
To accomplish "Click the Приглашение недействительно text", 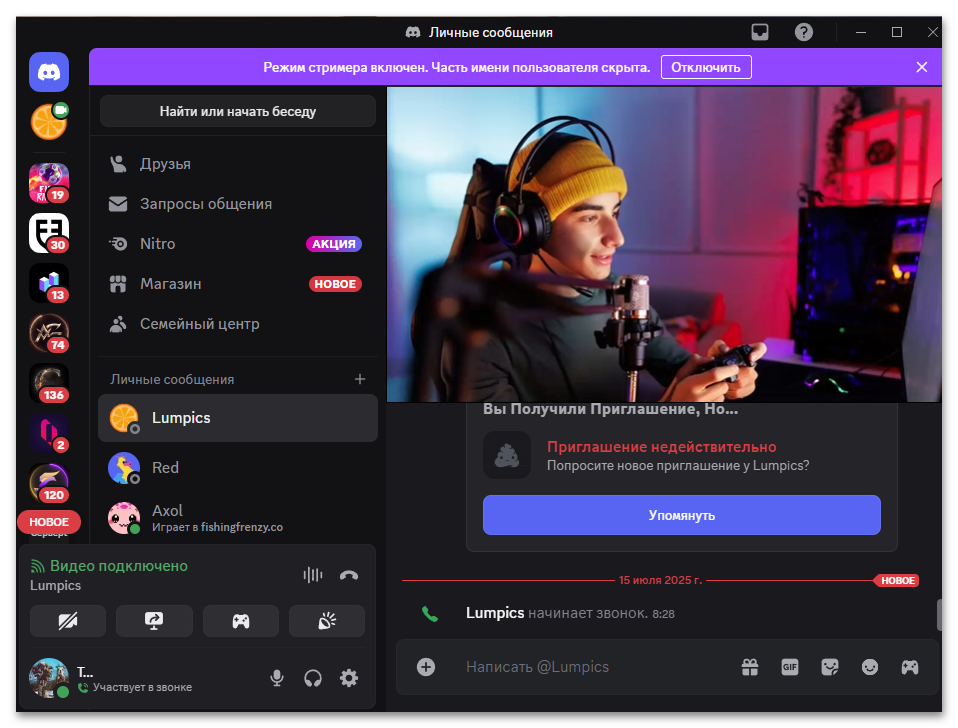I will (x=662, y=447).
